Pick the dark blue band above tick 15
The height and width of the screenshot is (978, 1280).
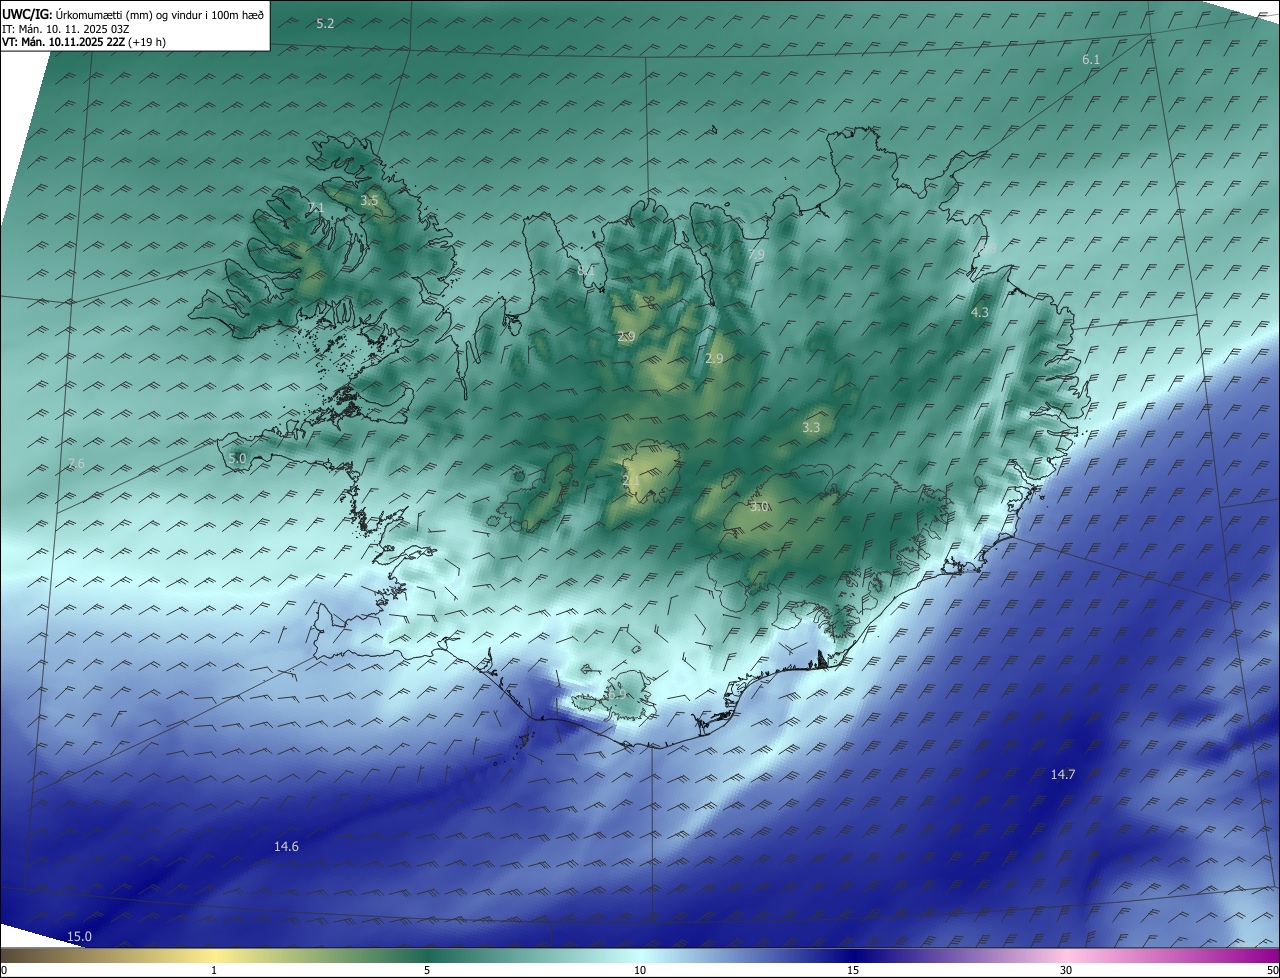pyautogui.click(x=853, y=956)
